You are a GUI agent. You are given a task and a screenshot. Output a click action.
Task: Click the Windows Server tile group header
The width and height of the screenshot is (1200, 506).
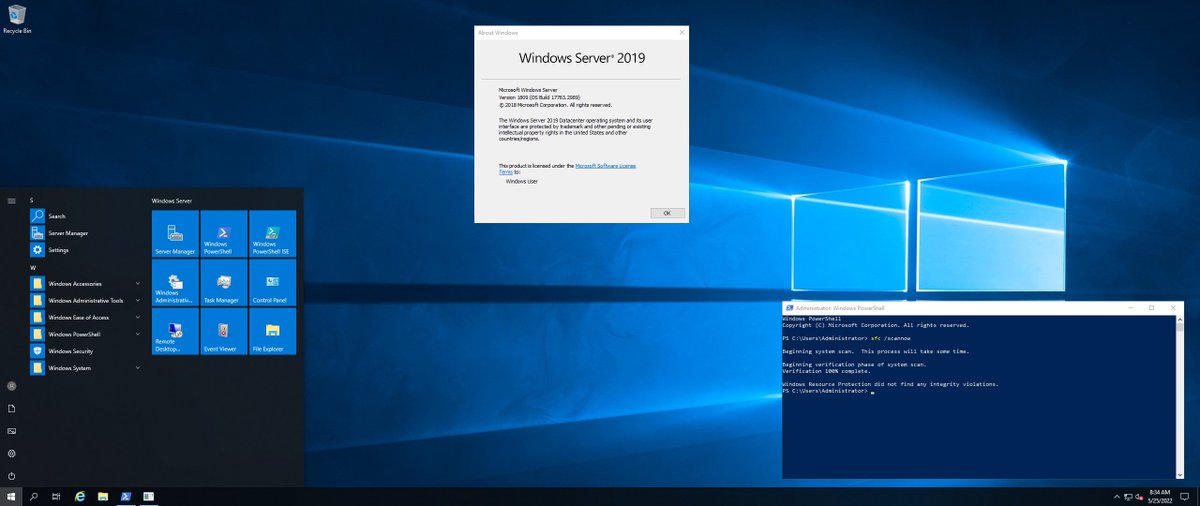click(x=171, y=200)
